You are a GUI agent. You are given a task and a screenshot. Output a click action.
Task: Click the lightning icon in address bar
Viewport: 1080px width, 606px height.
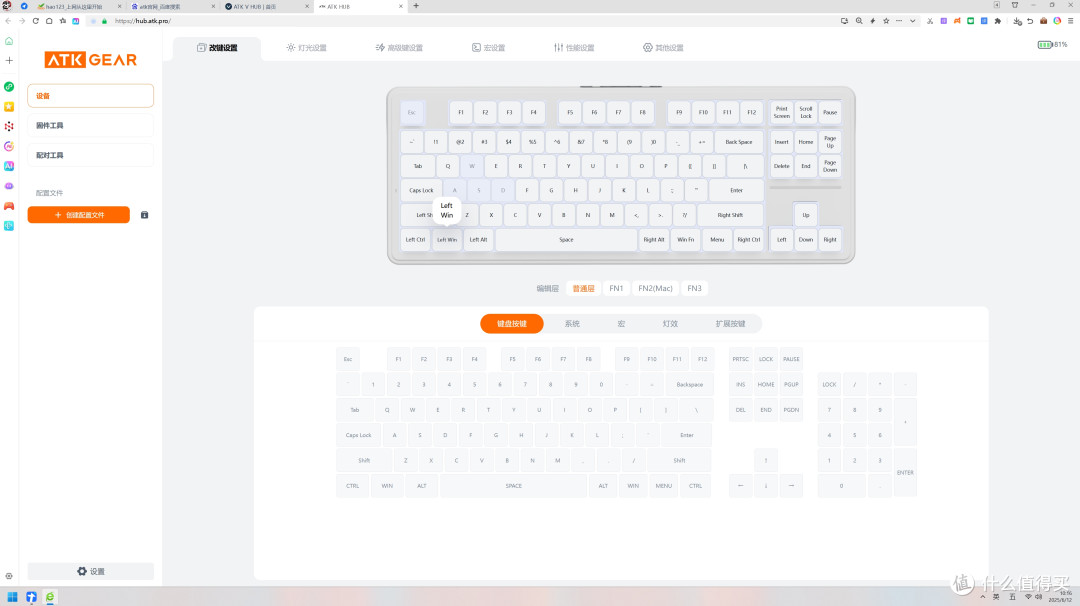coord(873,21)
